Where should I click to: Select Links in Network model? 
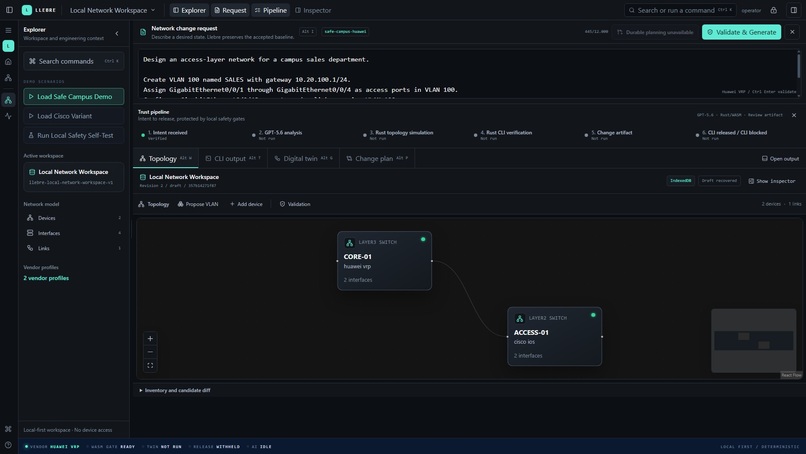(x=74, y=248)
